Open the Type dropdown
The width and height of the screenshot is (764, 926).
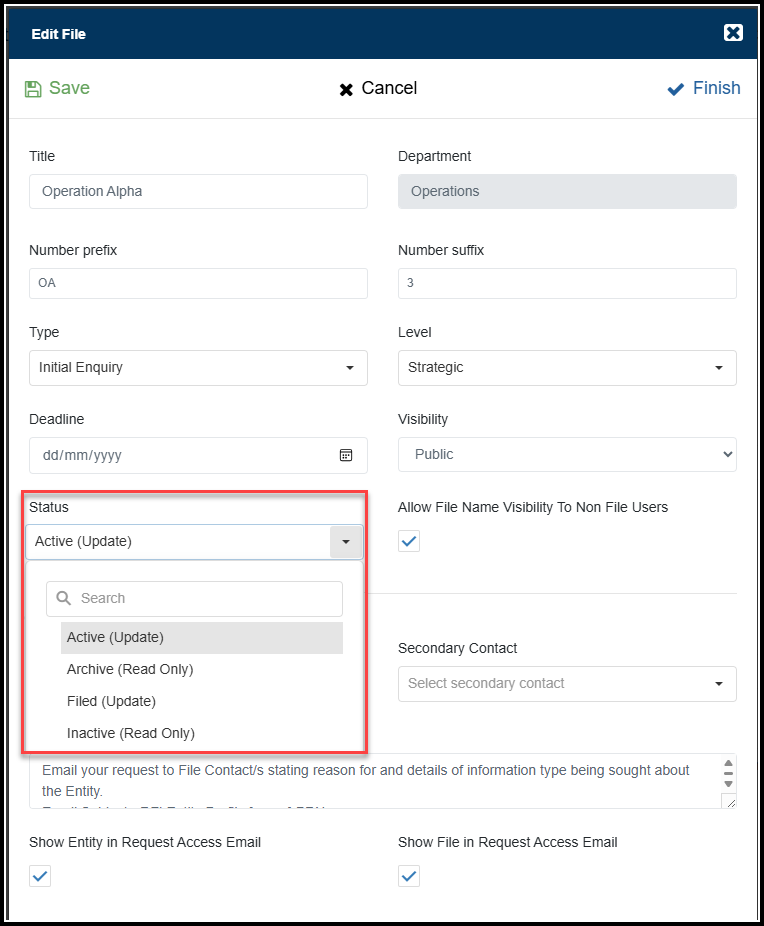coord(198,368)
